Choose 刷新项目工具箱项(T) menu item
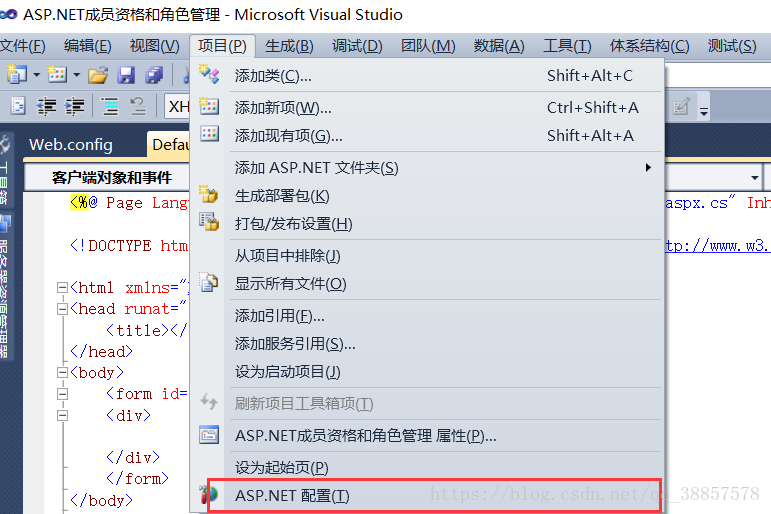 [427, 404]
